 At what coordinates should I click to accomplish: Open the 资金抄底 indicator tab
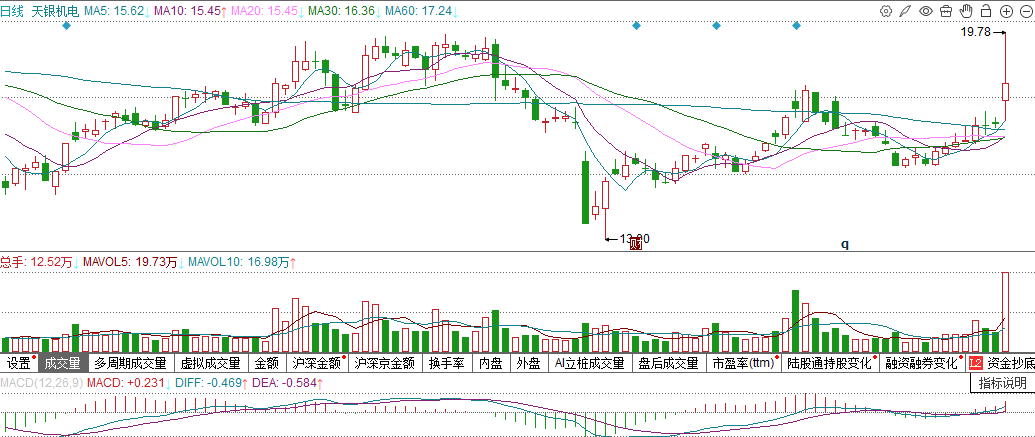1010,364
